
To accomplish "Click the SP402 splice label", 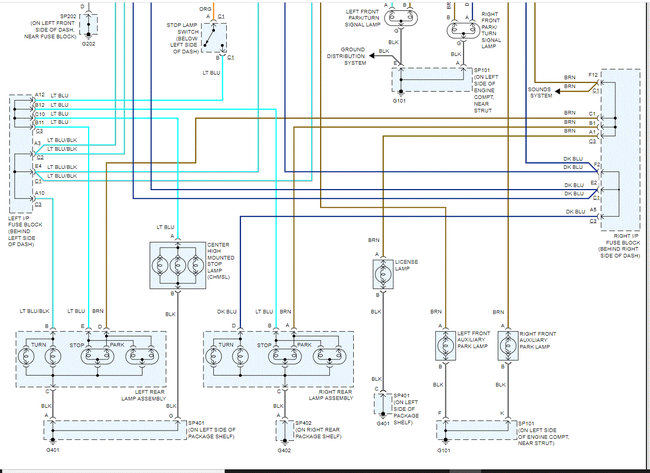I will click(303, 423).
